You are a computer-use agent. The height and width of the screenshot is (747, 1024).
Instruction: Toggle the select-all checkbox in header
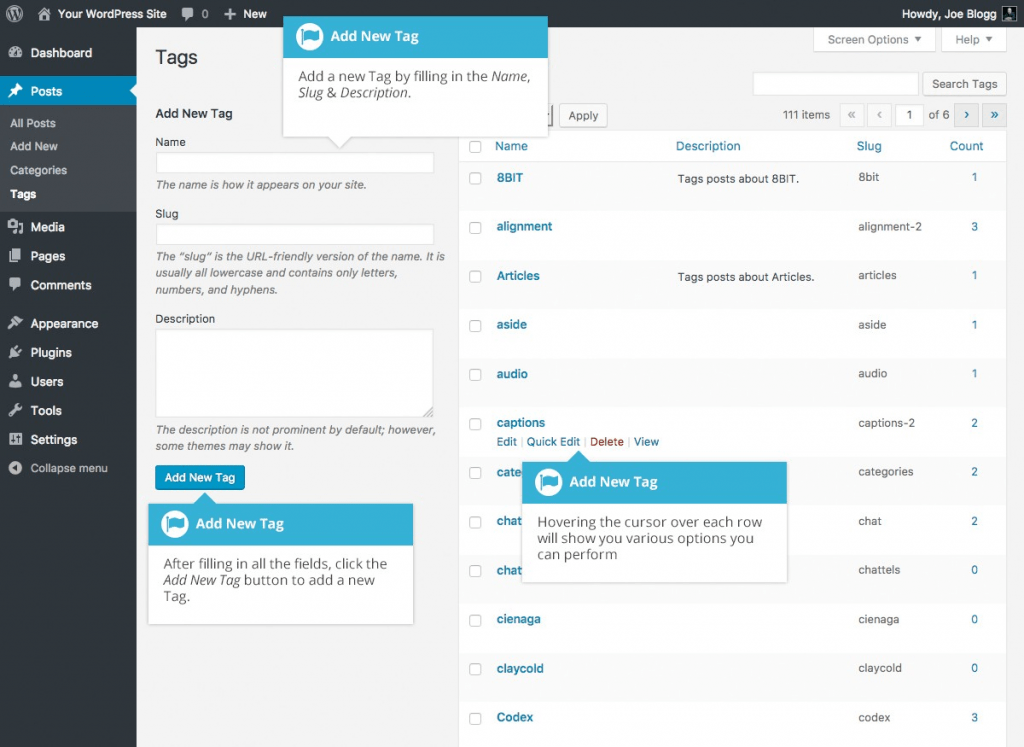pos(475,147)
